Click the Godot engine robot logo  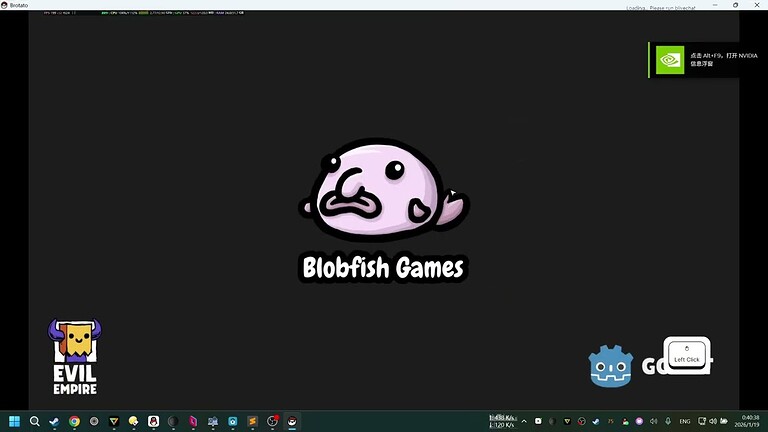click(609, 366)
